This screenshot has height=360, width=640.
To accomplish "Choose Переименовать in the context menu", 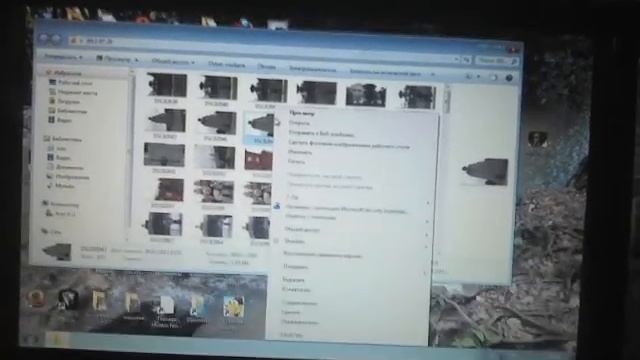I will (300, 322).
